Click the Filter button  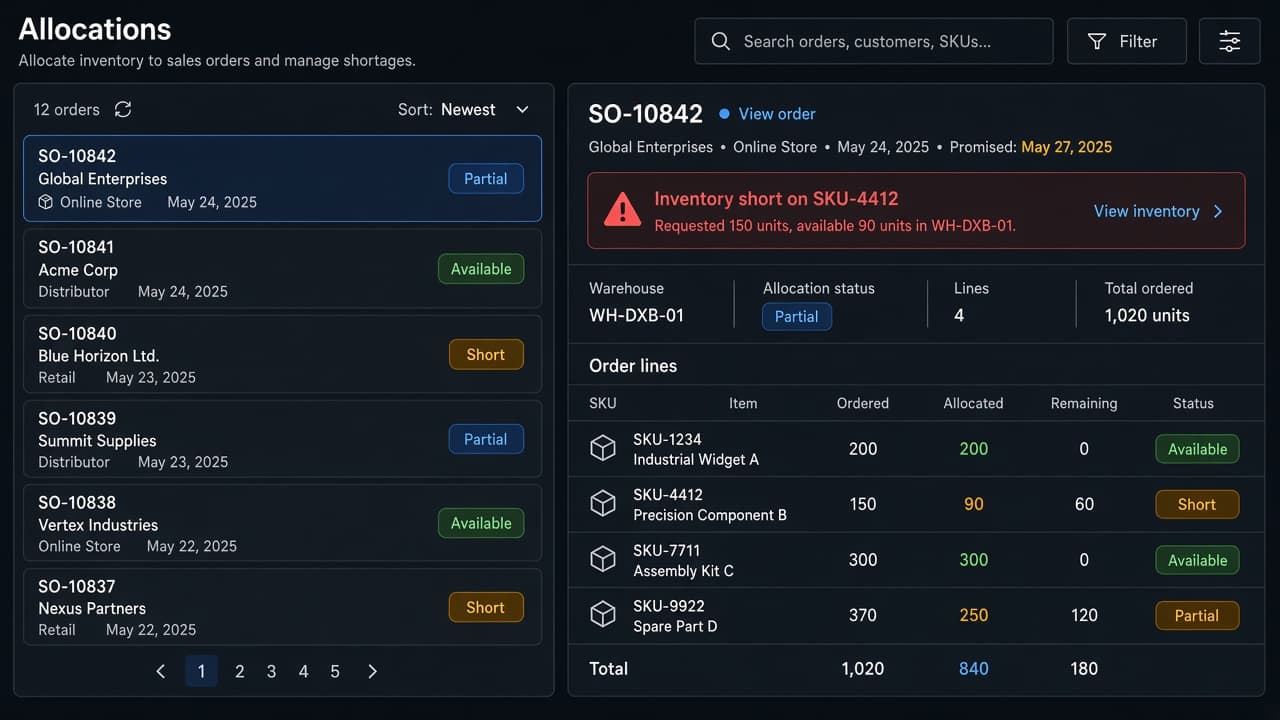pos(1127,41)
